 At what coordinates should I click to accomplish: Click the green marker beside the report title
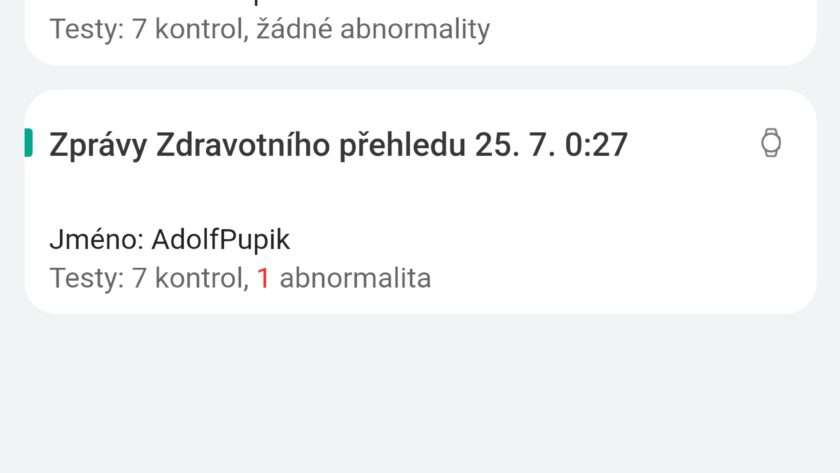[x=29, y=144]
